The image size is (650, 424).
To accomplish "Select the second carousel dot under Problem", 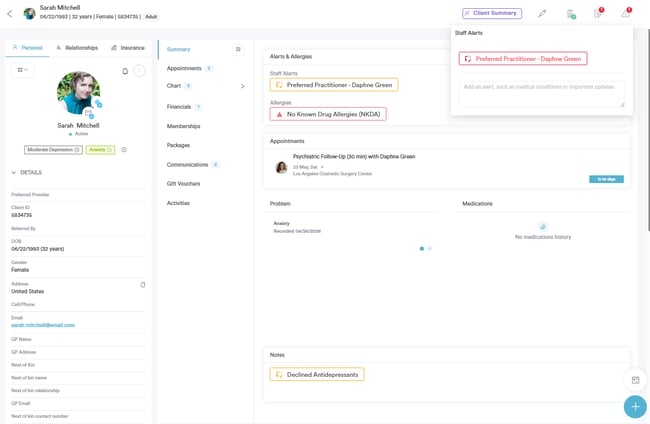I will 430,249.
